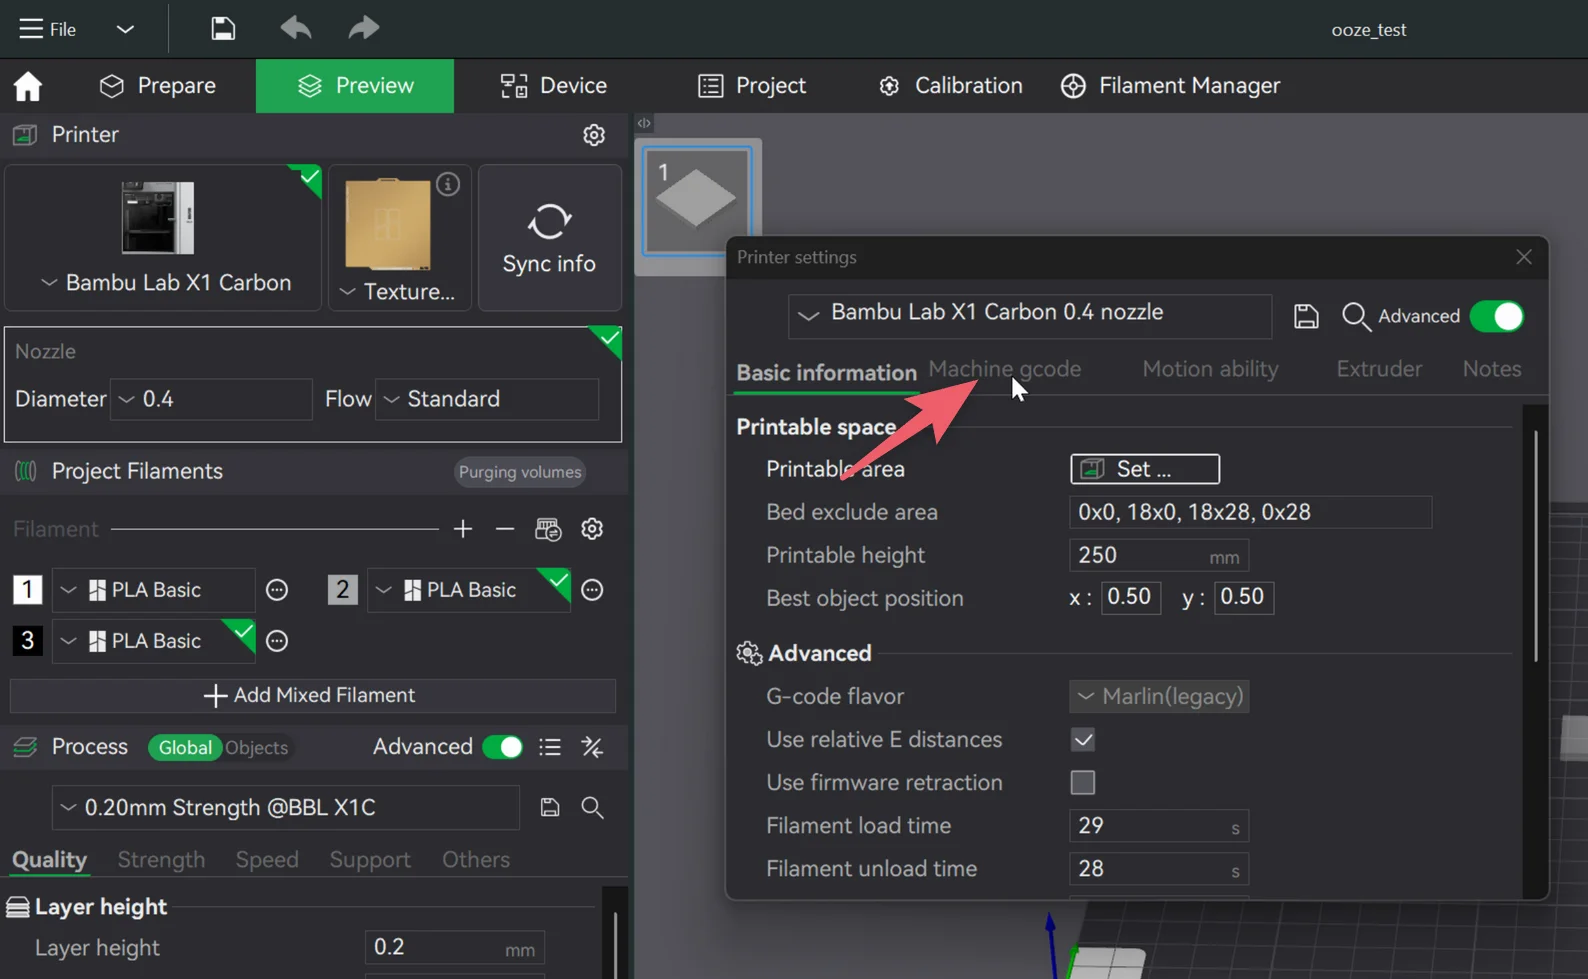
Task: Search process settings
Action: [x=592, y=808]
